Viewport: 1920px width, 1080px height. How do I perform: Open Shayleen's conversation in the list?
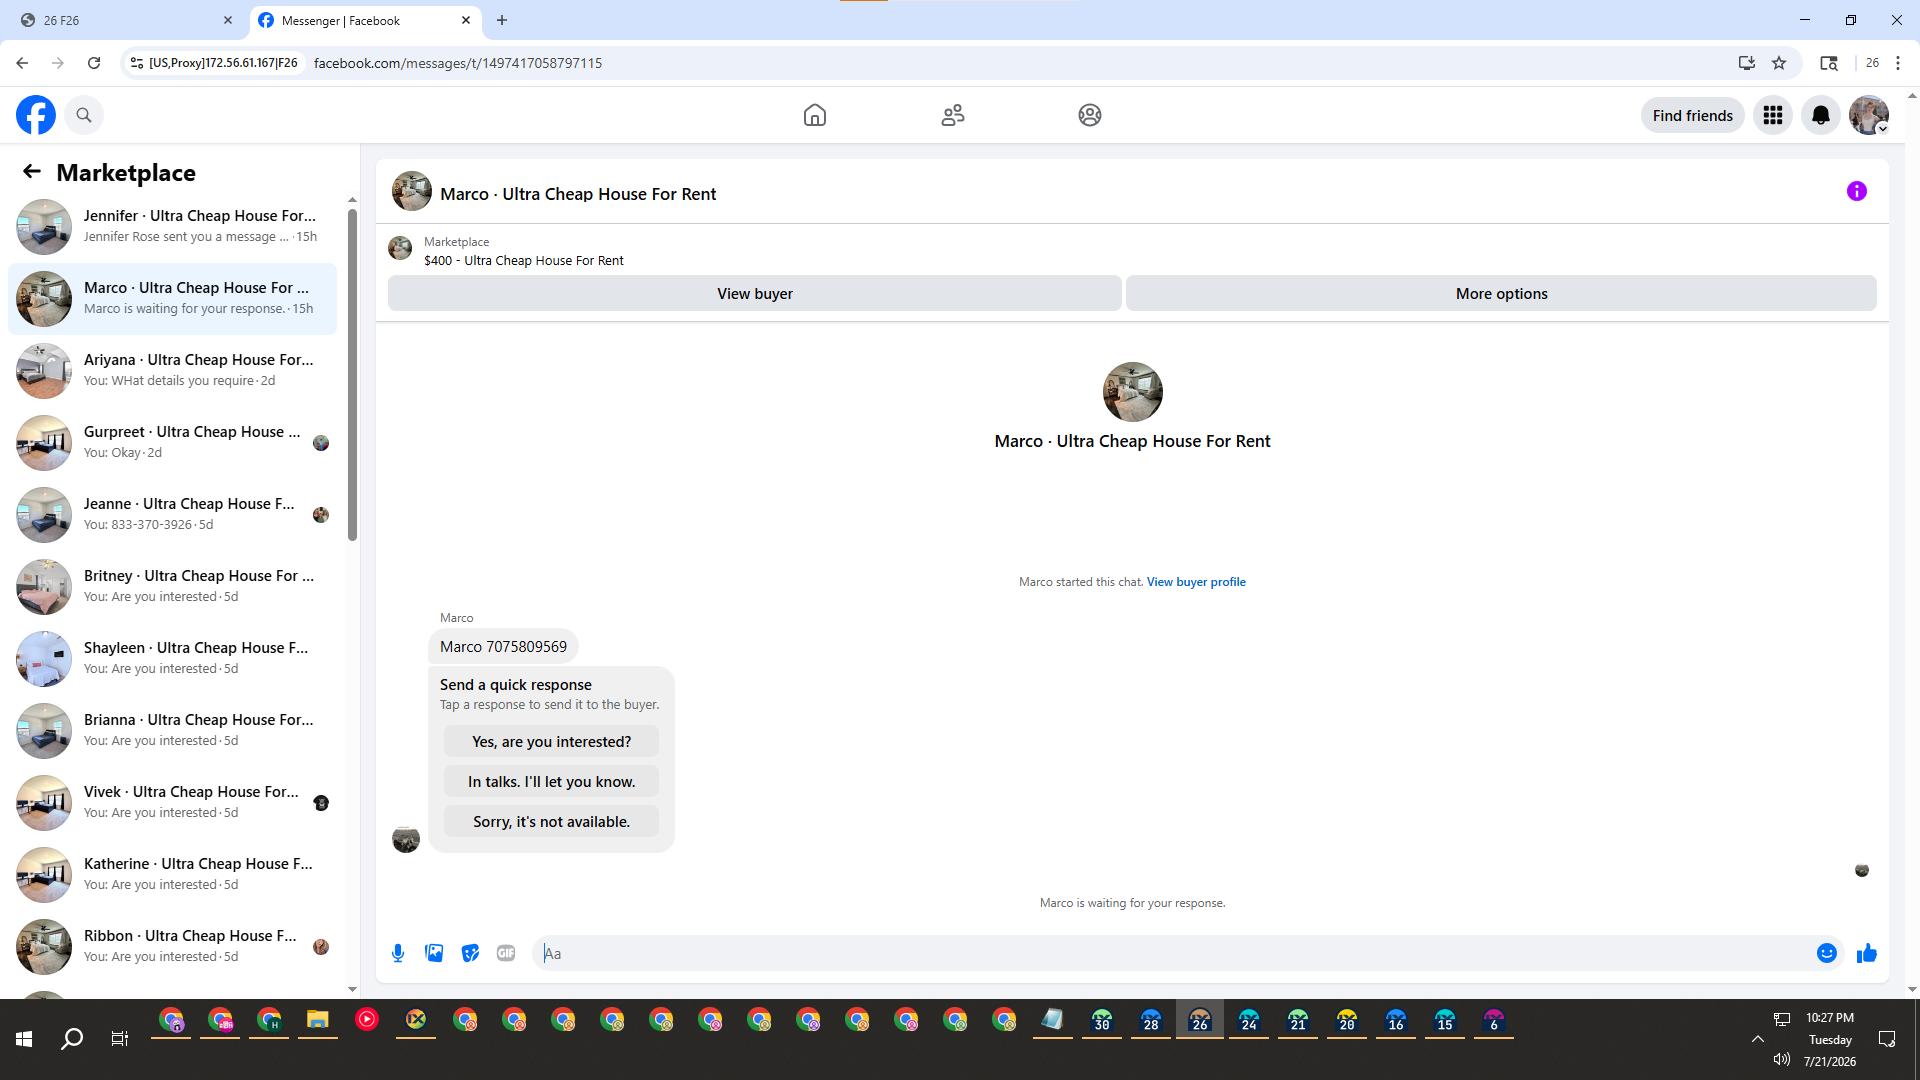click(172, 659)
